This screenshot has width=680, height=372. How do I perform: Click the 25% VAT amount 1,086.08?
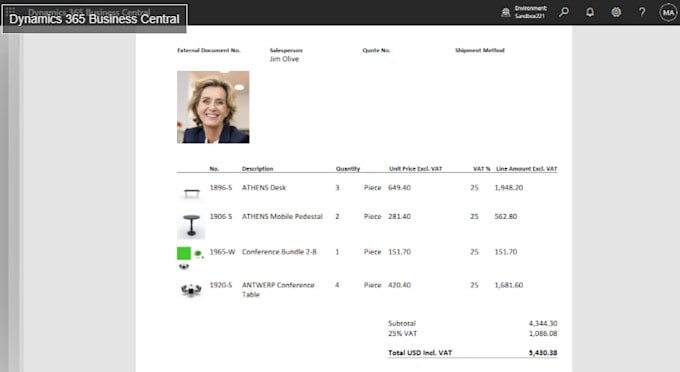pyautogui.click(x=543, y=333)
